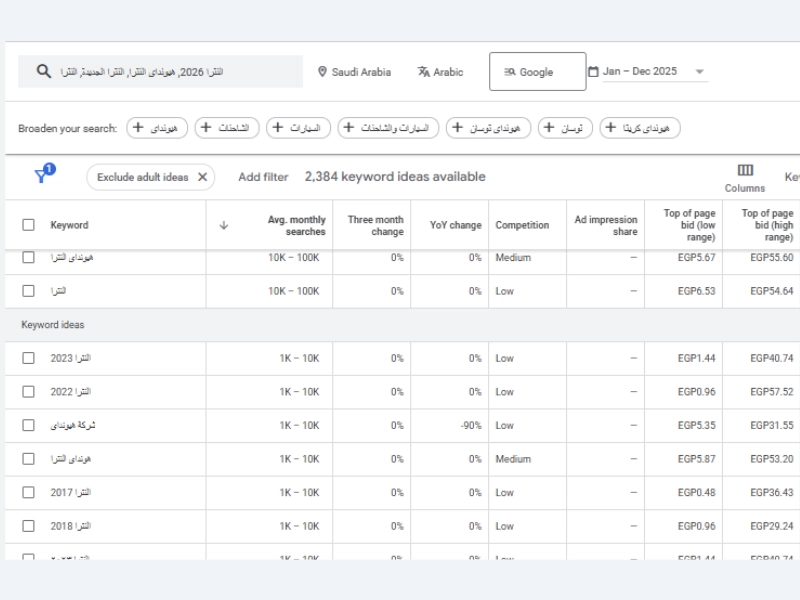Add the هيونداي كريتا broaden-search chip
The width and height of the screenshot is (800, 600).
[640, 128]
